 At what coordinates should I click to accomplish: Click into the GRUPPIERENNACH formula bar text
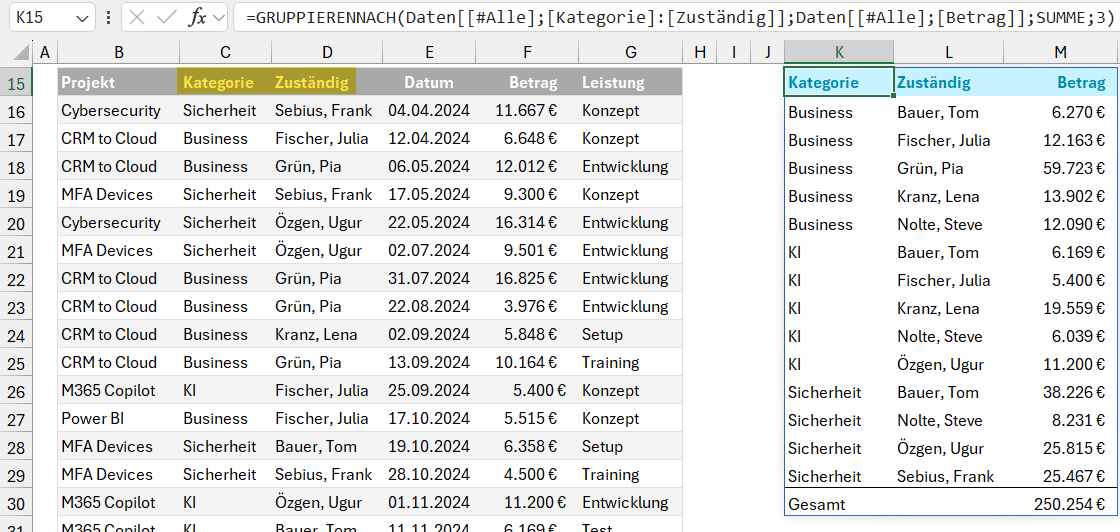point(679,18)
